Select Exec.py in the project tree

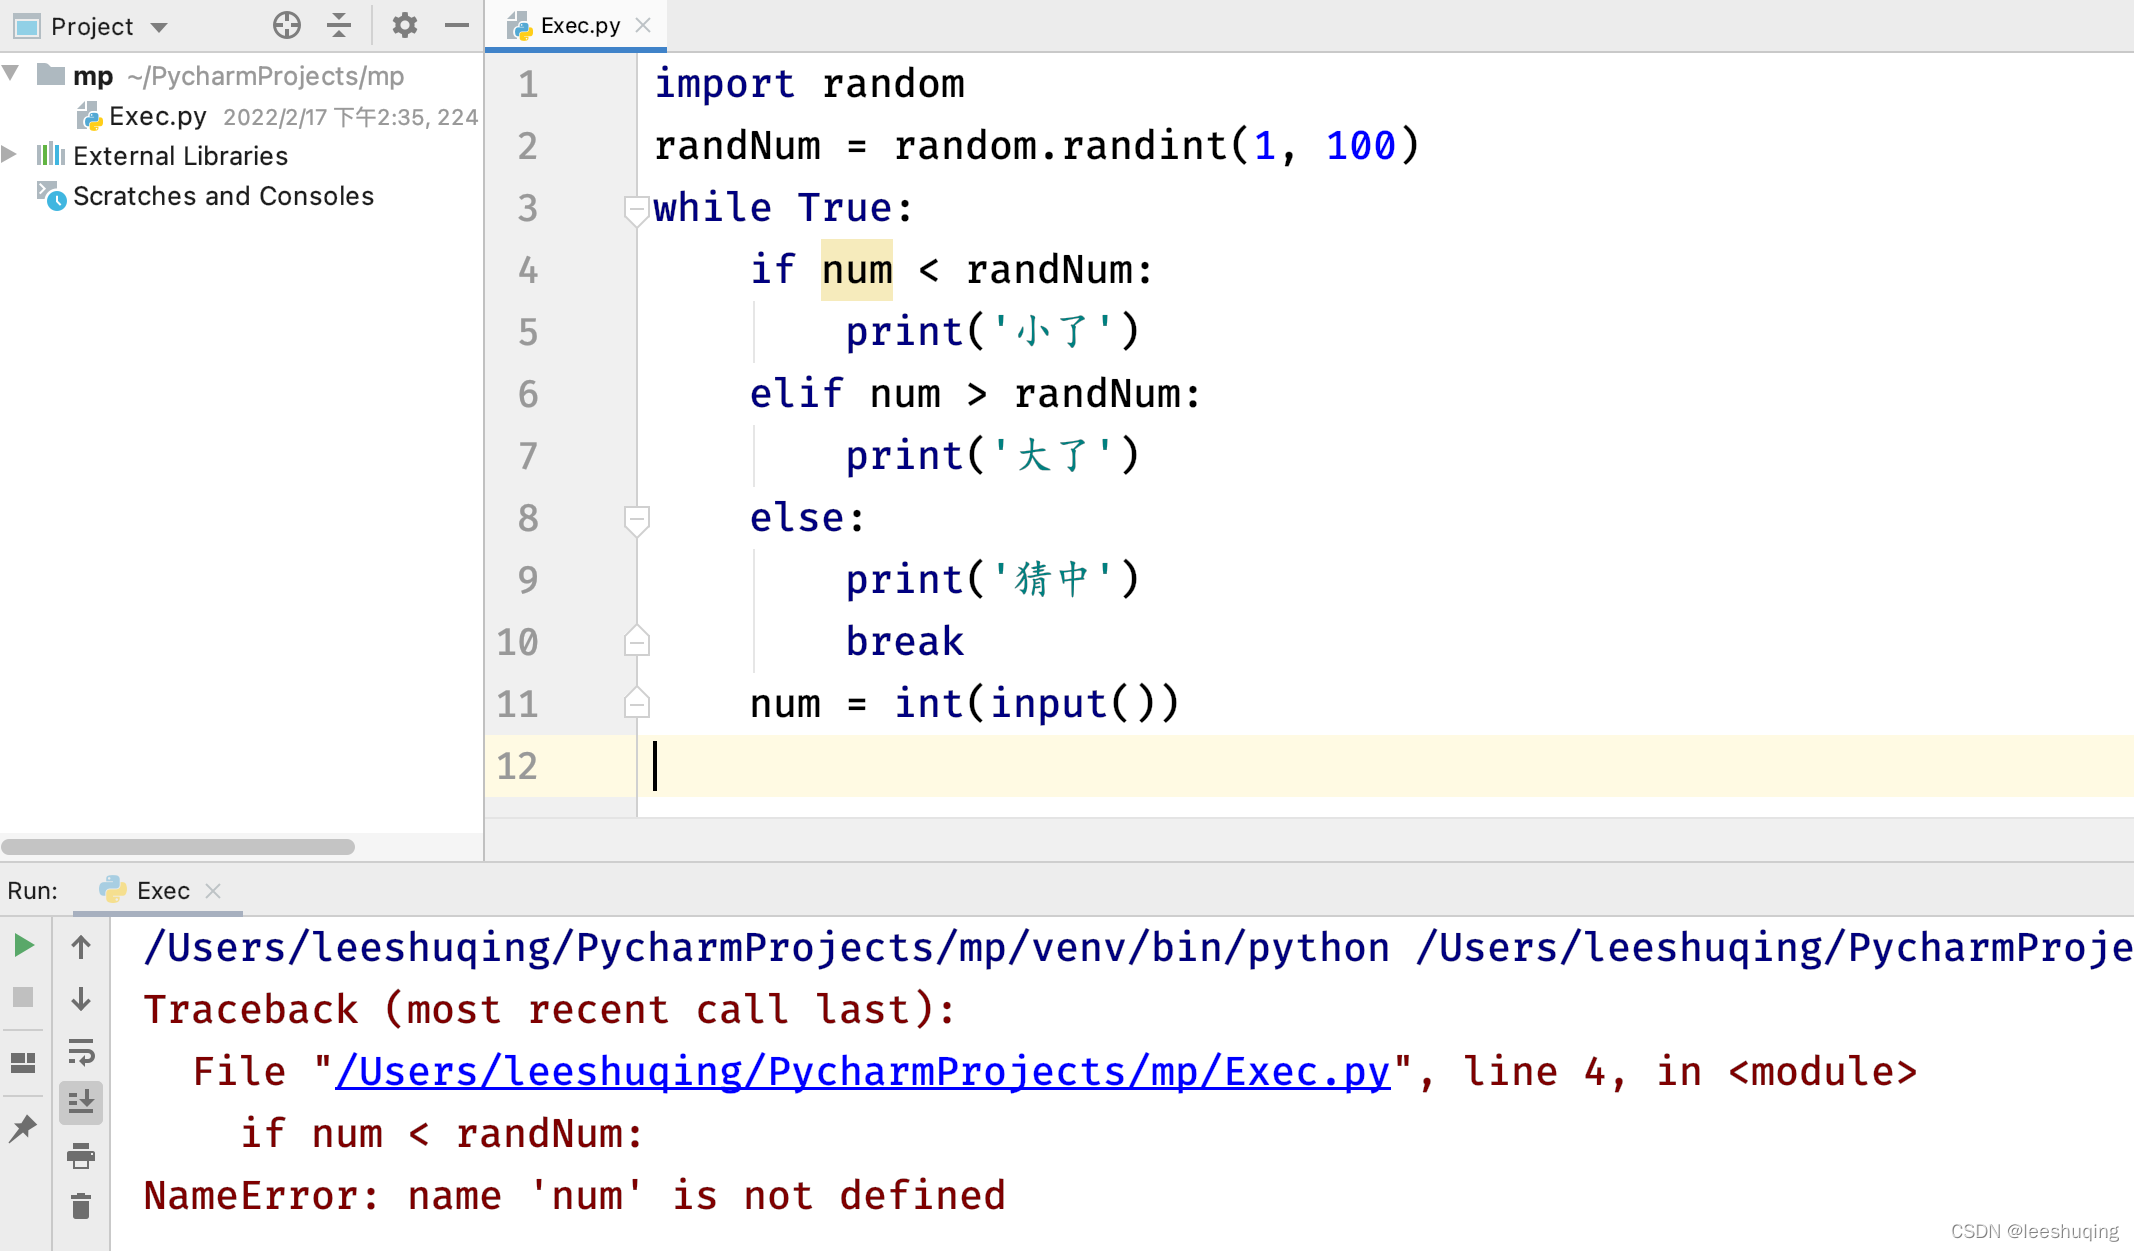pos(157,117)
